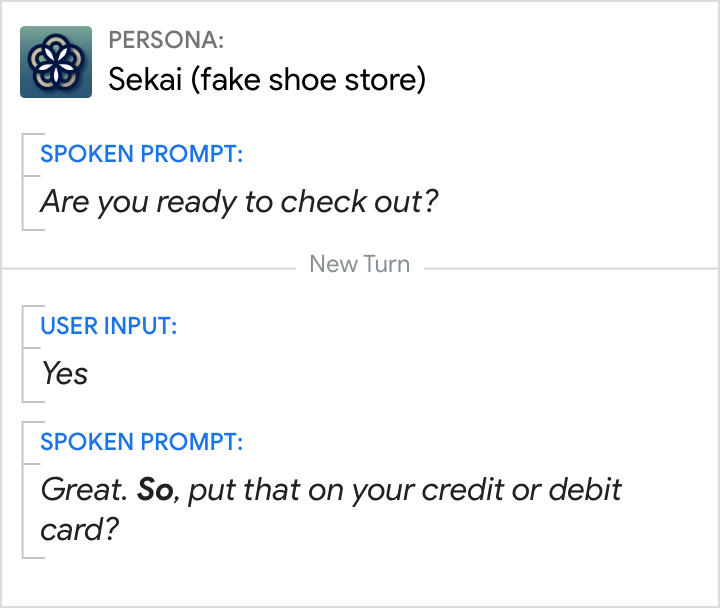Select the "Sekai (fake shoe store)" persona name
Viewport: 720px width, 608px height.
pyautogui.click(x=267, y=79)
